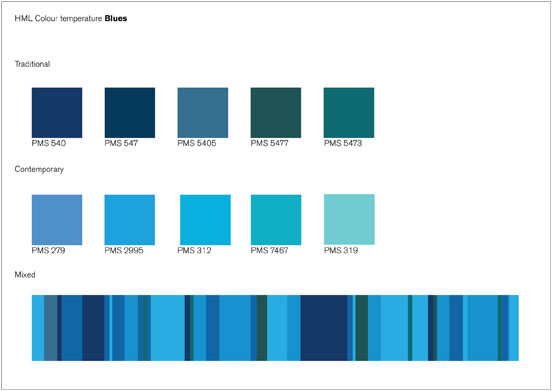The width and height of the screenshot is (552, 391).
Task: Click the PMS 5405 label text
Action: click(x=197, y=143)
